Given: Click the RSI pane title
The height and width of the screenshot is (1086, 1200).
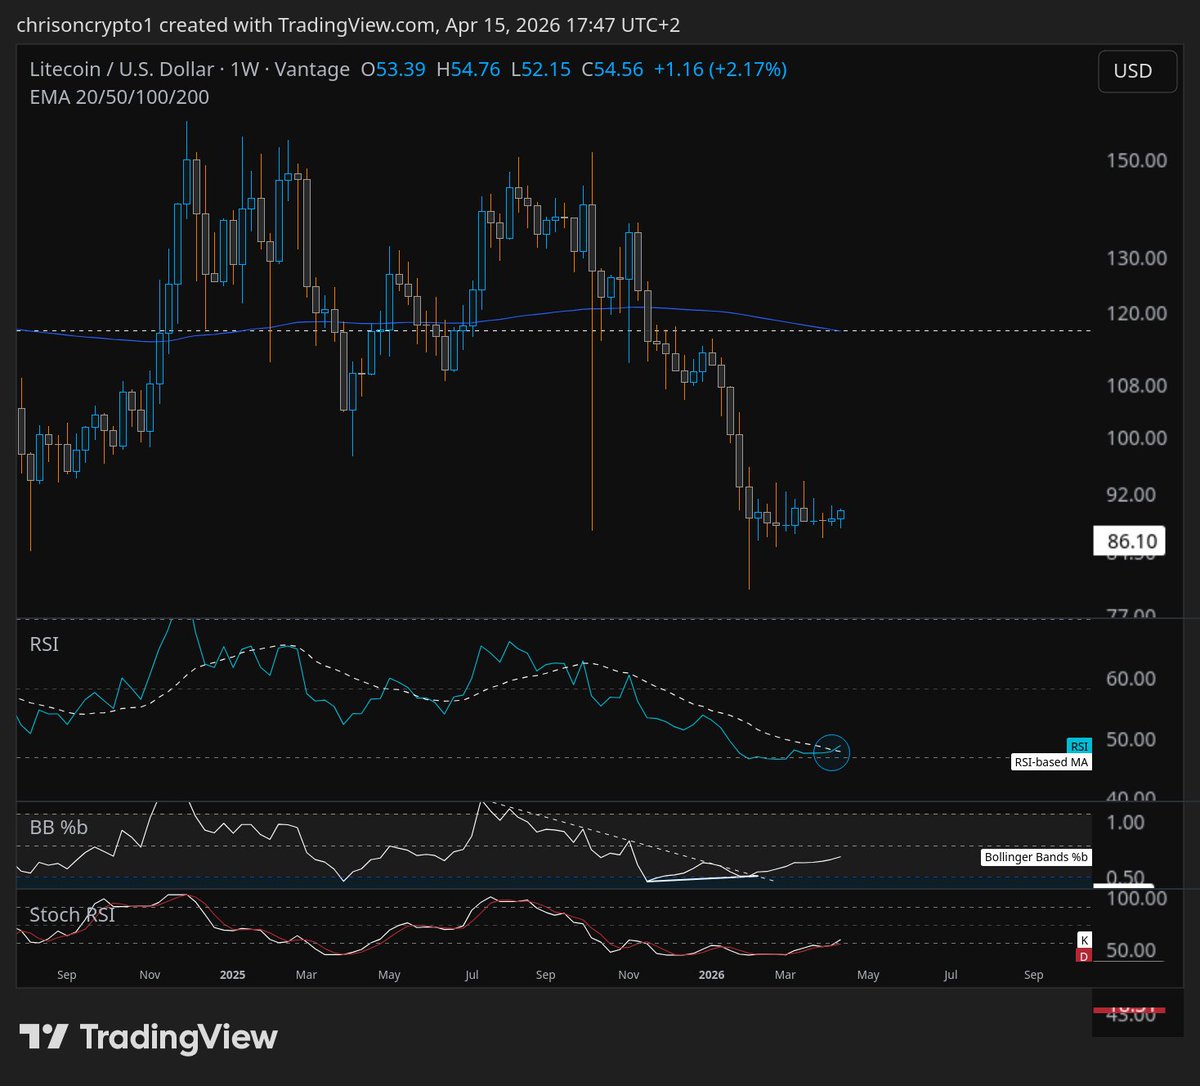Looking at the screenshot, I should point(44,645).
